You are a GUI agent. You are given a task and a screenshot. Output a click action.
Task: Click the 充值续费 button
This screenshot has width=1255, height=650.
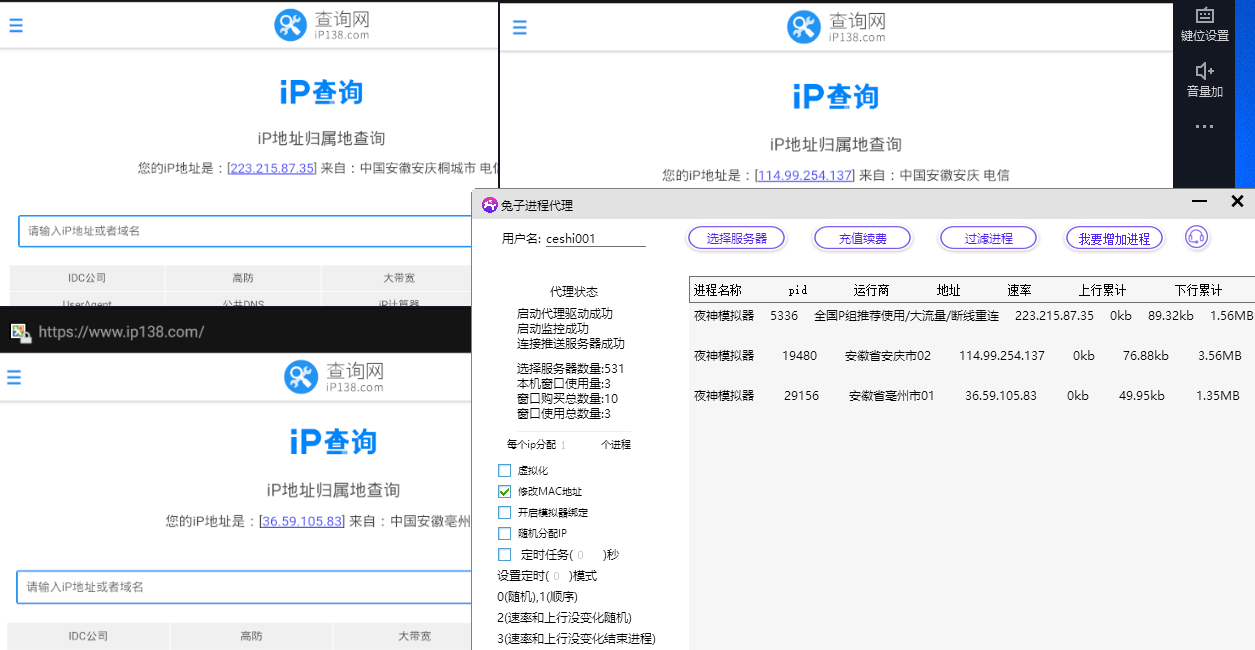[x=863, y=238]
